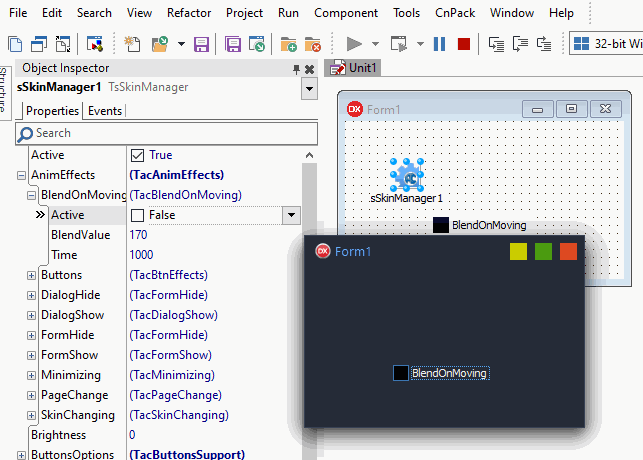Expand the FormHide property node

click(31, 335)
